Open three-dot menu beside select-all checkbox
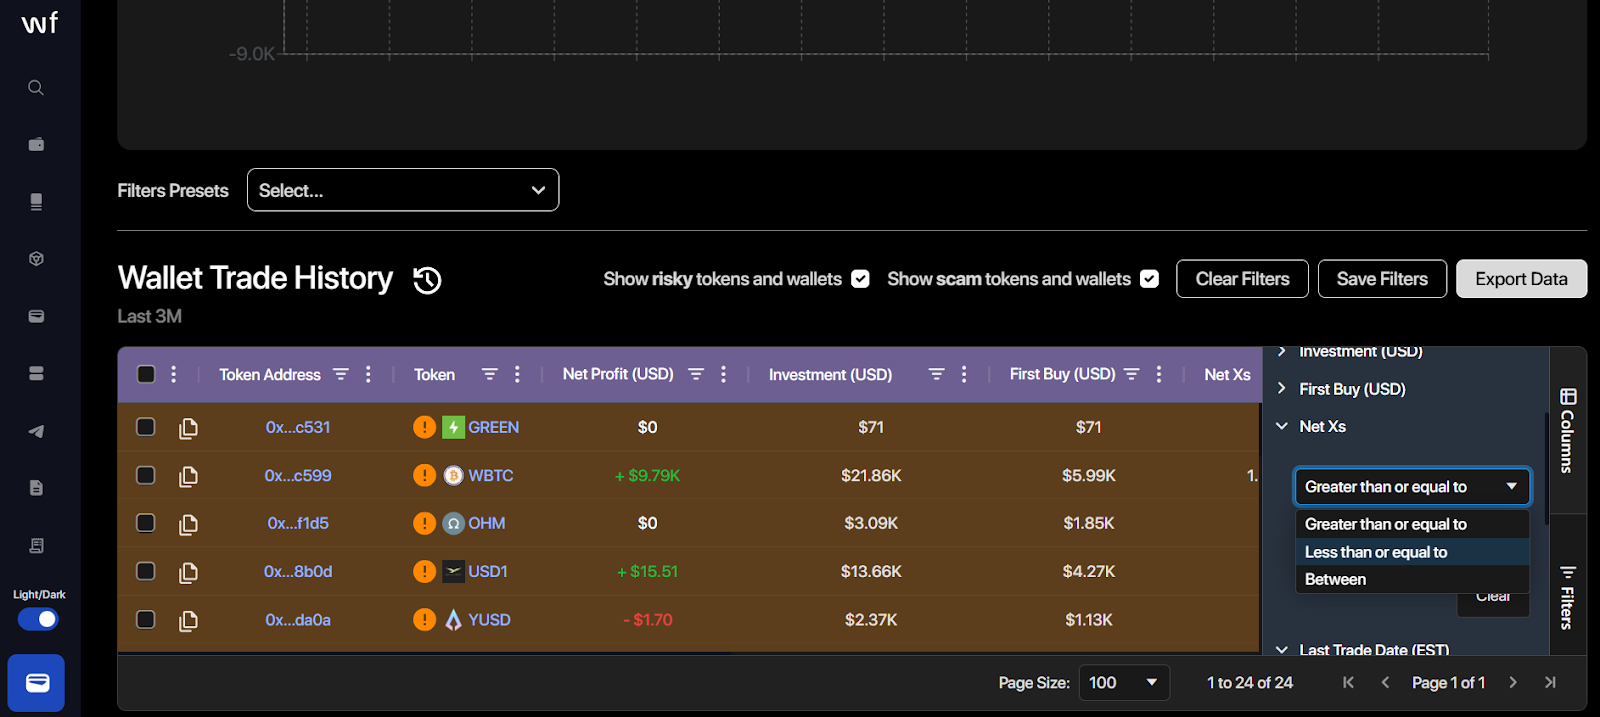 tap(174, 374)
